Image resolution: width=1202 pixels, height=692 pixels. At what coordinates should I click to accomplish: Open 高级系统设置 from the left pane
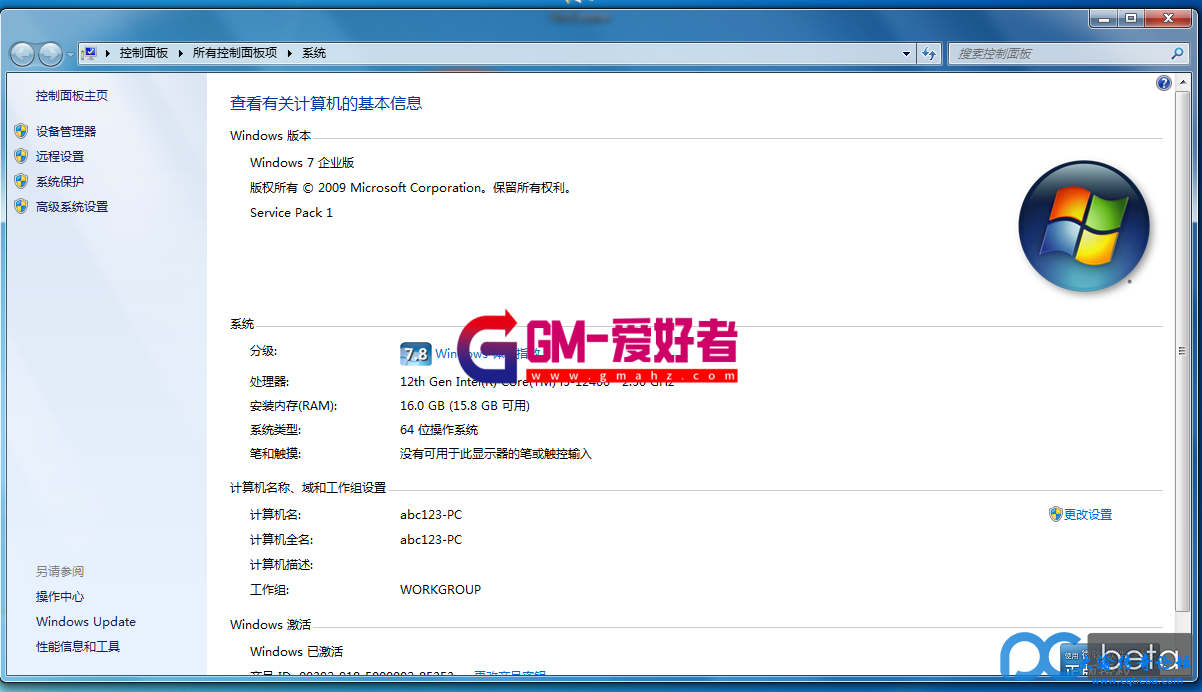click(x=72, y=206)
